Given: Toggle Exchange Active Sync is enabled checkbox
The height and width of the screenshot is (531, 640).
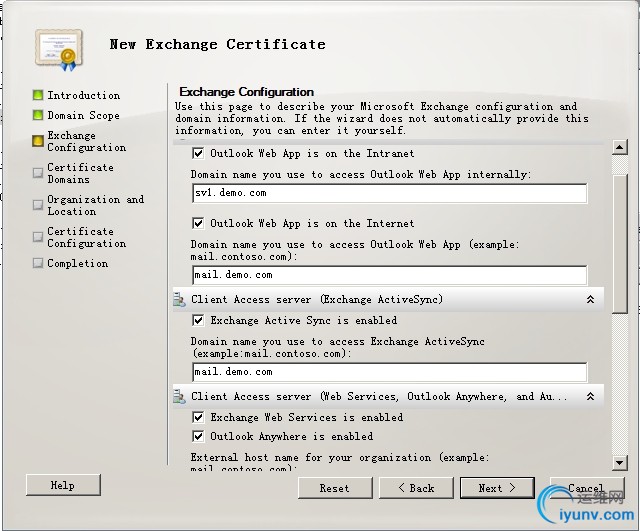Looking at the screenshot, I should pos(198,320).
